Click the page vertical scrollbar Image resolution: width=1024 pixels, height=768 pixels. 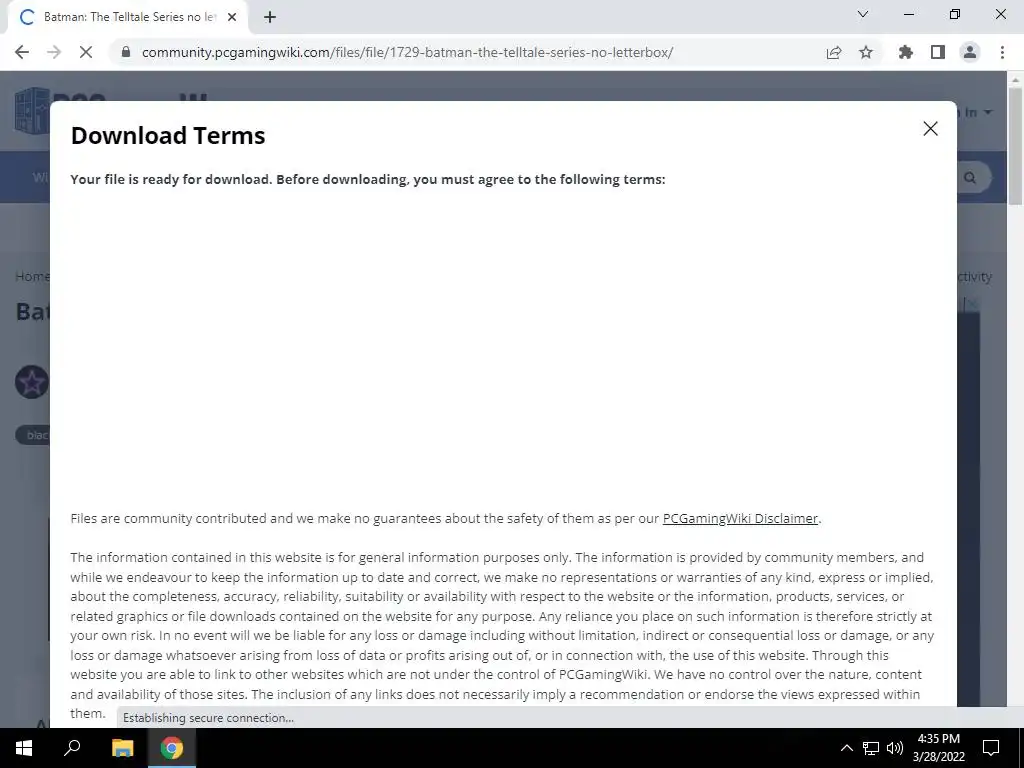1015,146
